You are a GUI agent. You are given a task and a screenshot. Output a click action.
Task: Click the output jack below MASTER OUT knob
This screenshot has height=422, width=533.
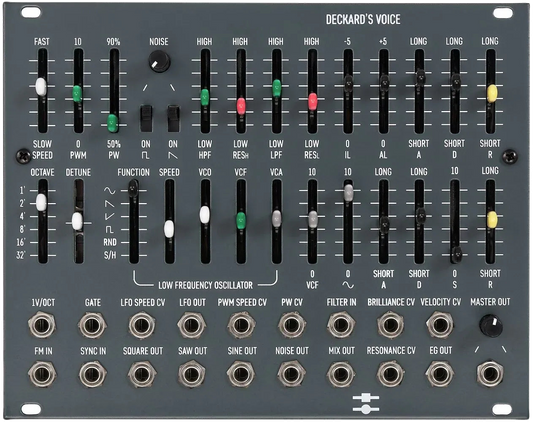(490, 374)
